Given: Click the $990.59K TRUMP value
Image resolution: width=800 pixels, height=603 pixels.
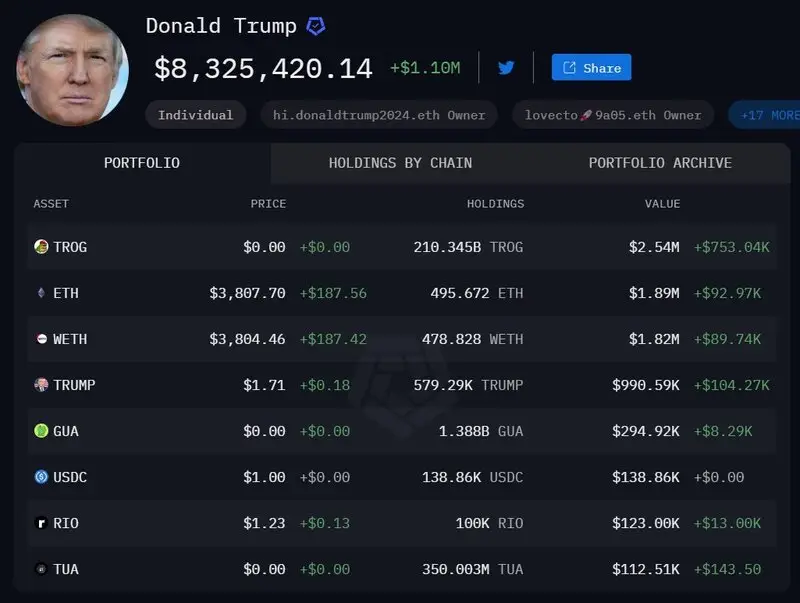Looking at the screenshot, I should pyautogui.click(x=646, y=385).
